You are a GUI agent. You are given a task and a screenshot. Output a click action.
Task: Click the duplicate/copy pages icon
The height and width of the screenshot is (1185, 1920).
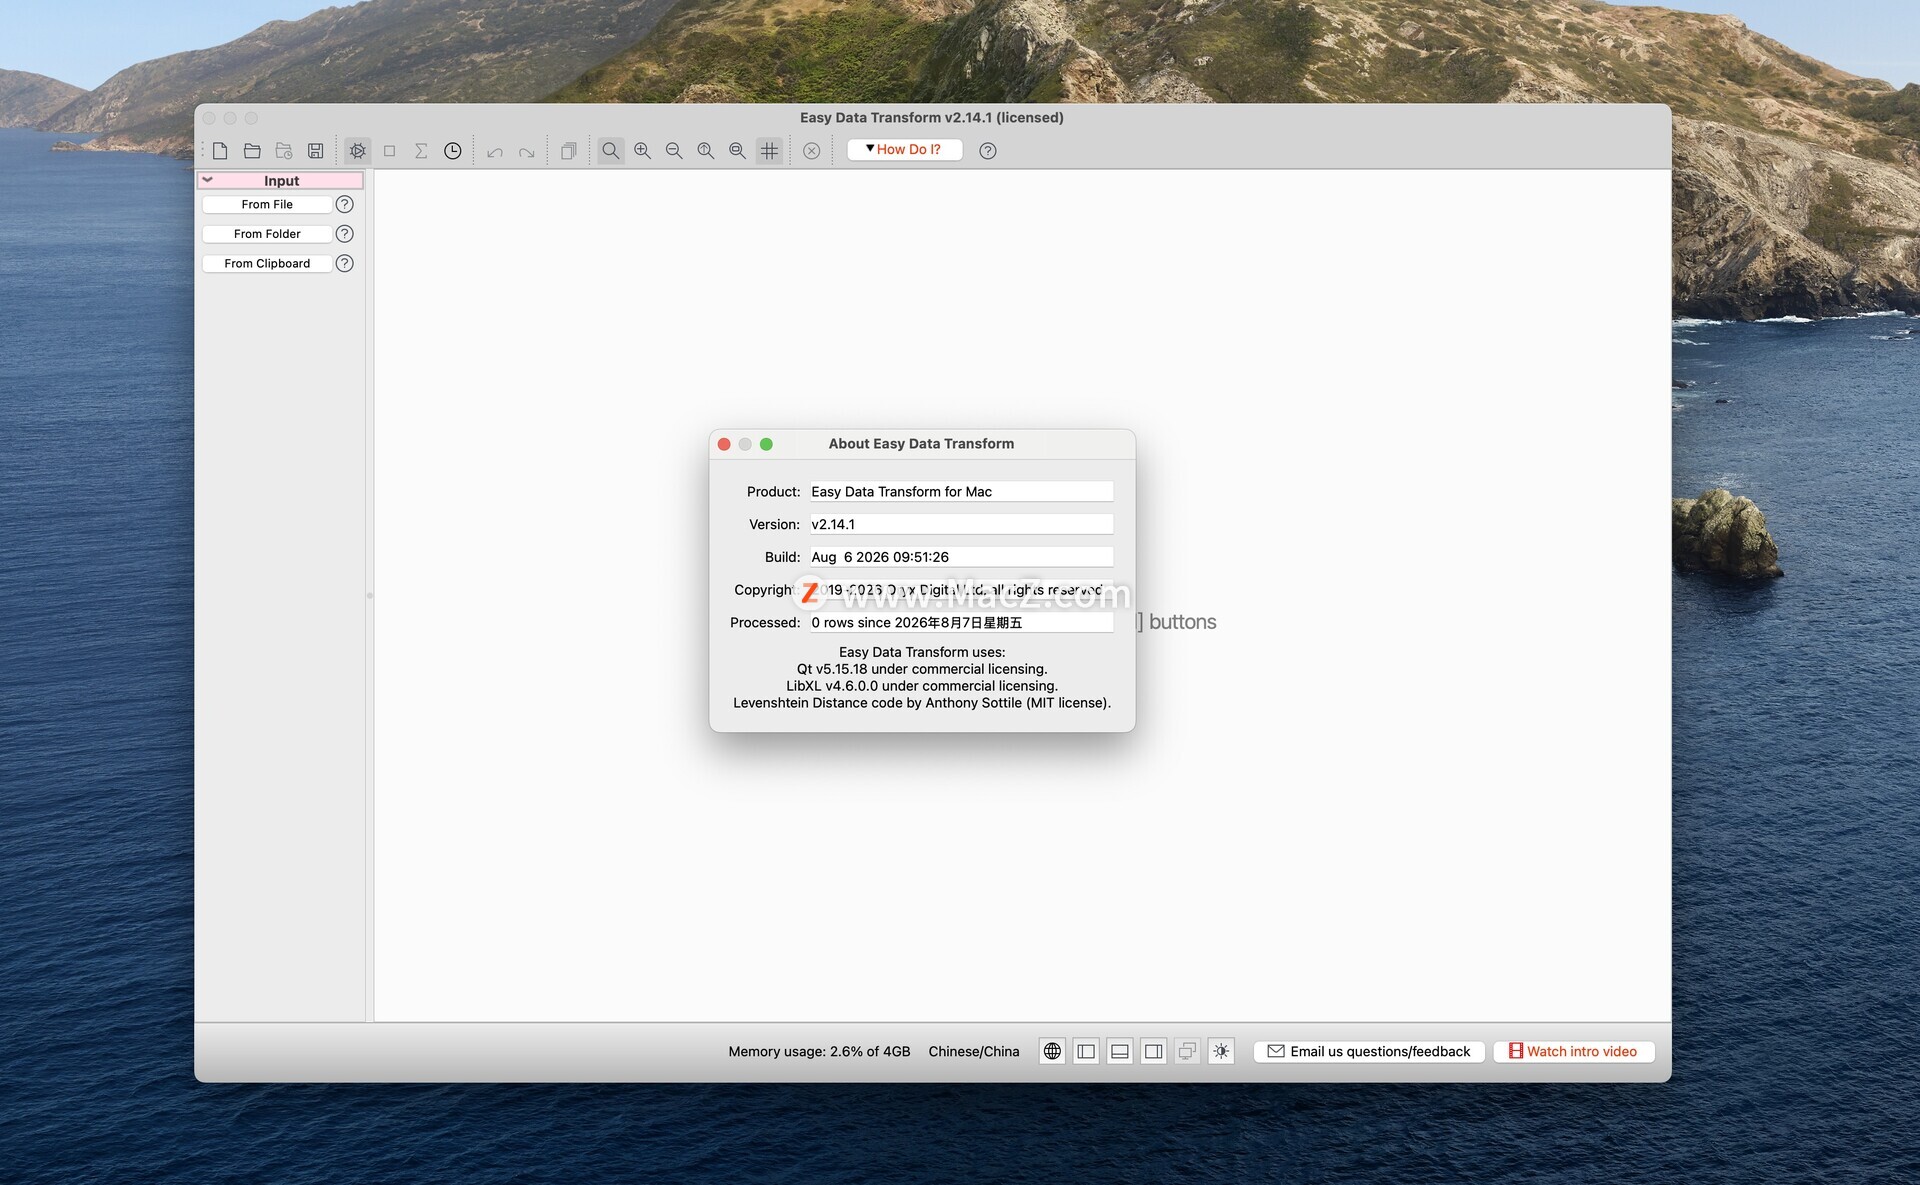pyautogui.click(x=569, y=151)
